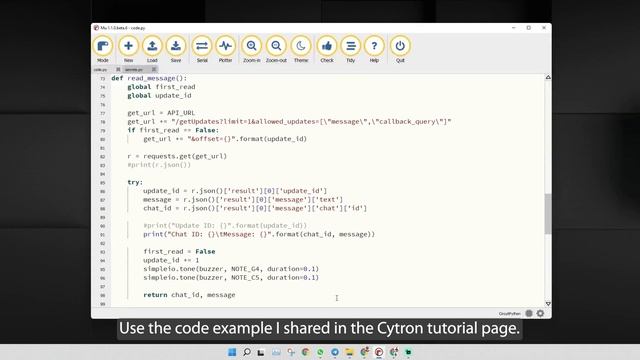Click 'r = requests.get(get_url)' line
Screen dimensions: 640x360
coord(177,156)
